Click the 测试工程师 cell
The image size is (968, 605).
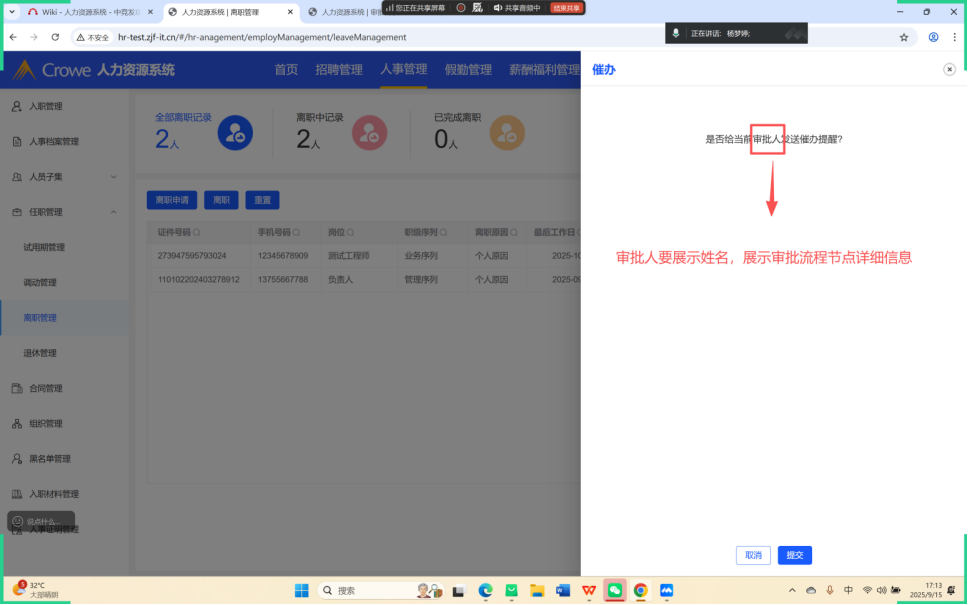tap(349, 256)
